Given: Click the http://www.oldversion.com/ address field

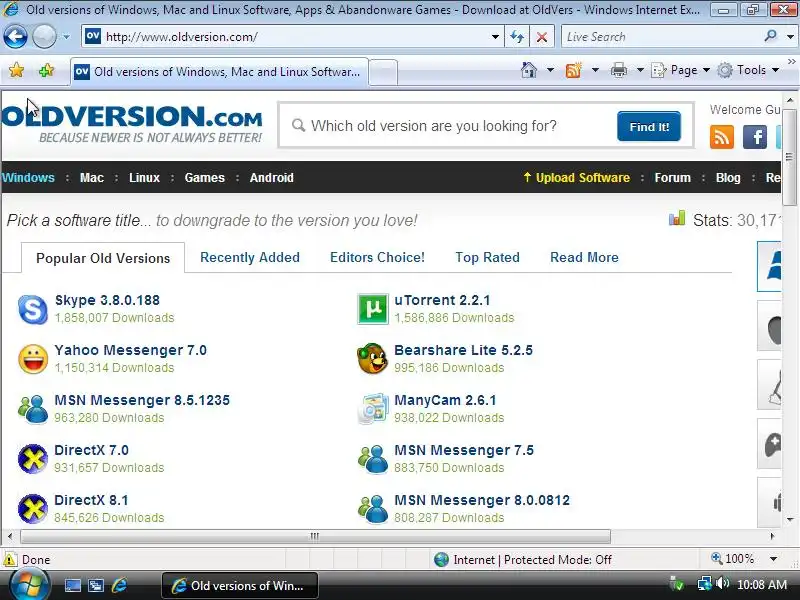Looking at the screenshot, I should click(x=293, y=37).
